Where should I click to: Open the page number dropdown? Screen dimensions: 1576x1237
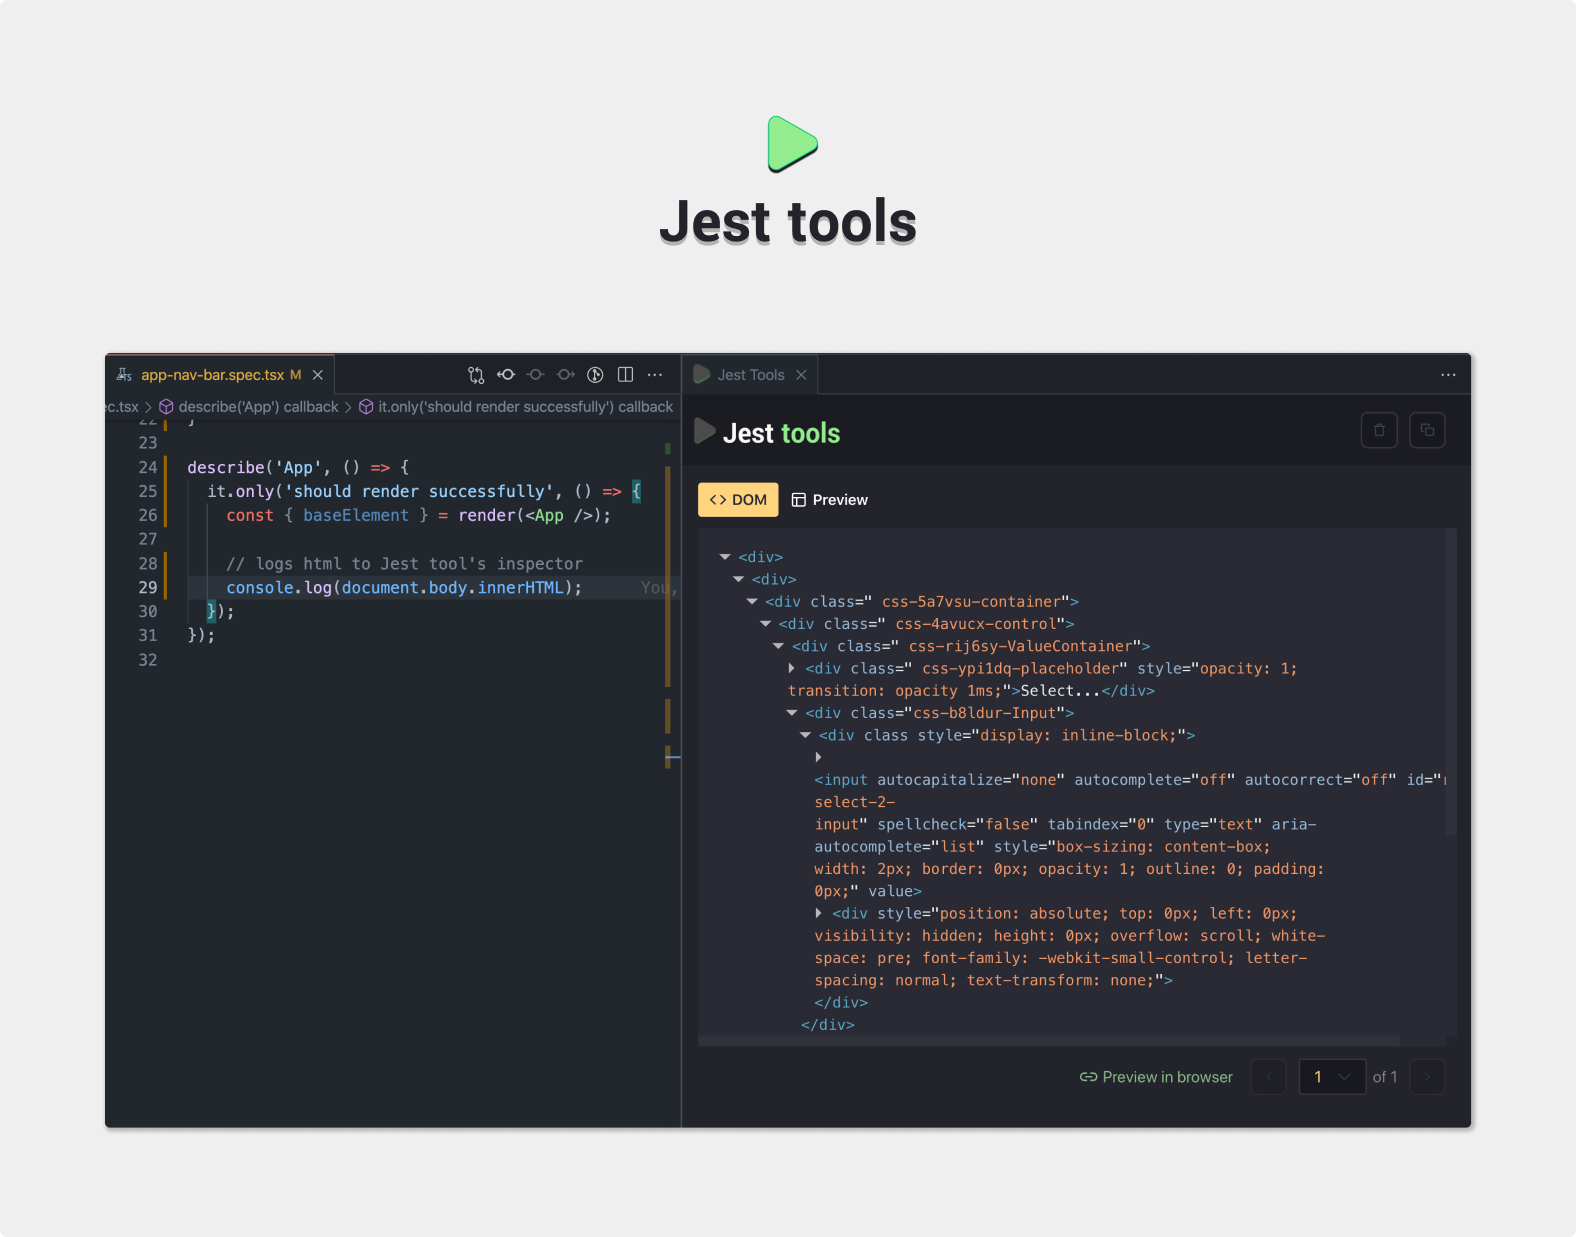click(1332, 1077)
